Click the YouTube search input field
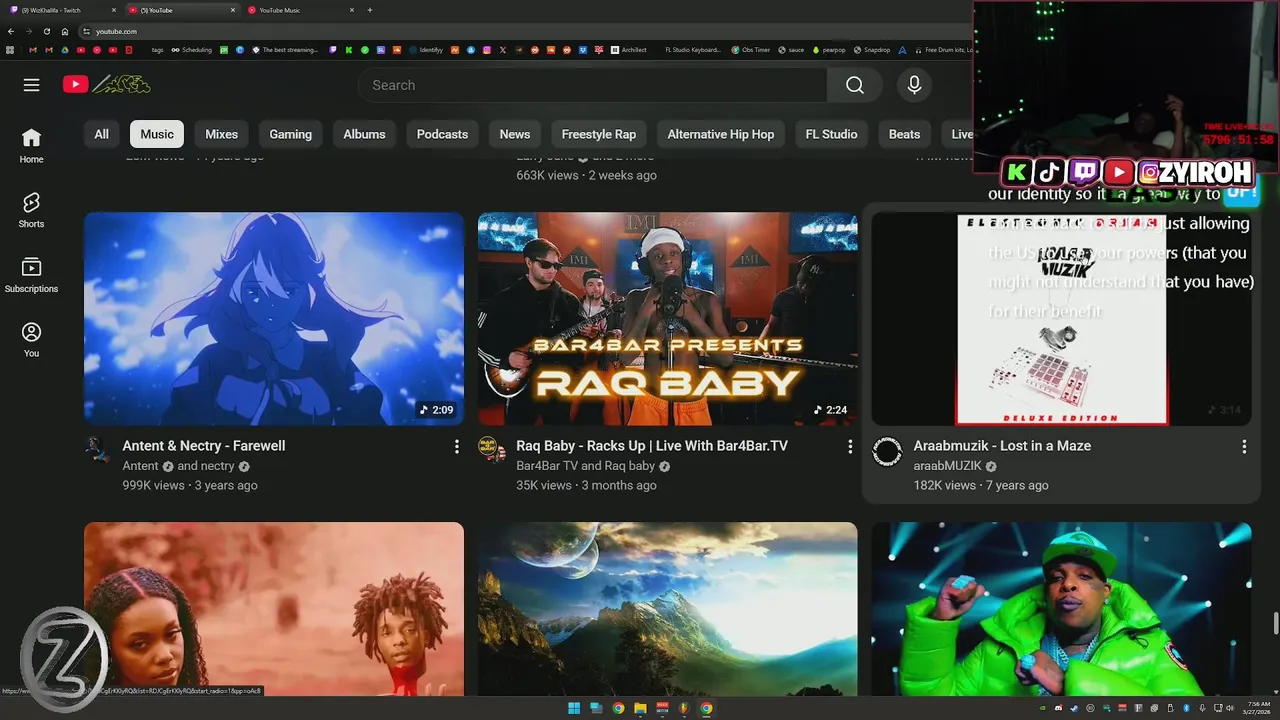The width and height of the screenshot is (1280, 720). pos(592,85)
